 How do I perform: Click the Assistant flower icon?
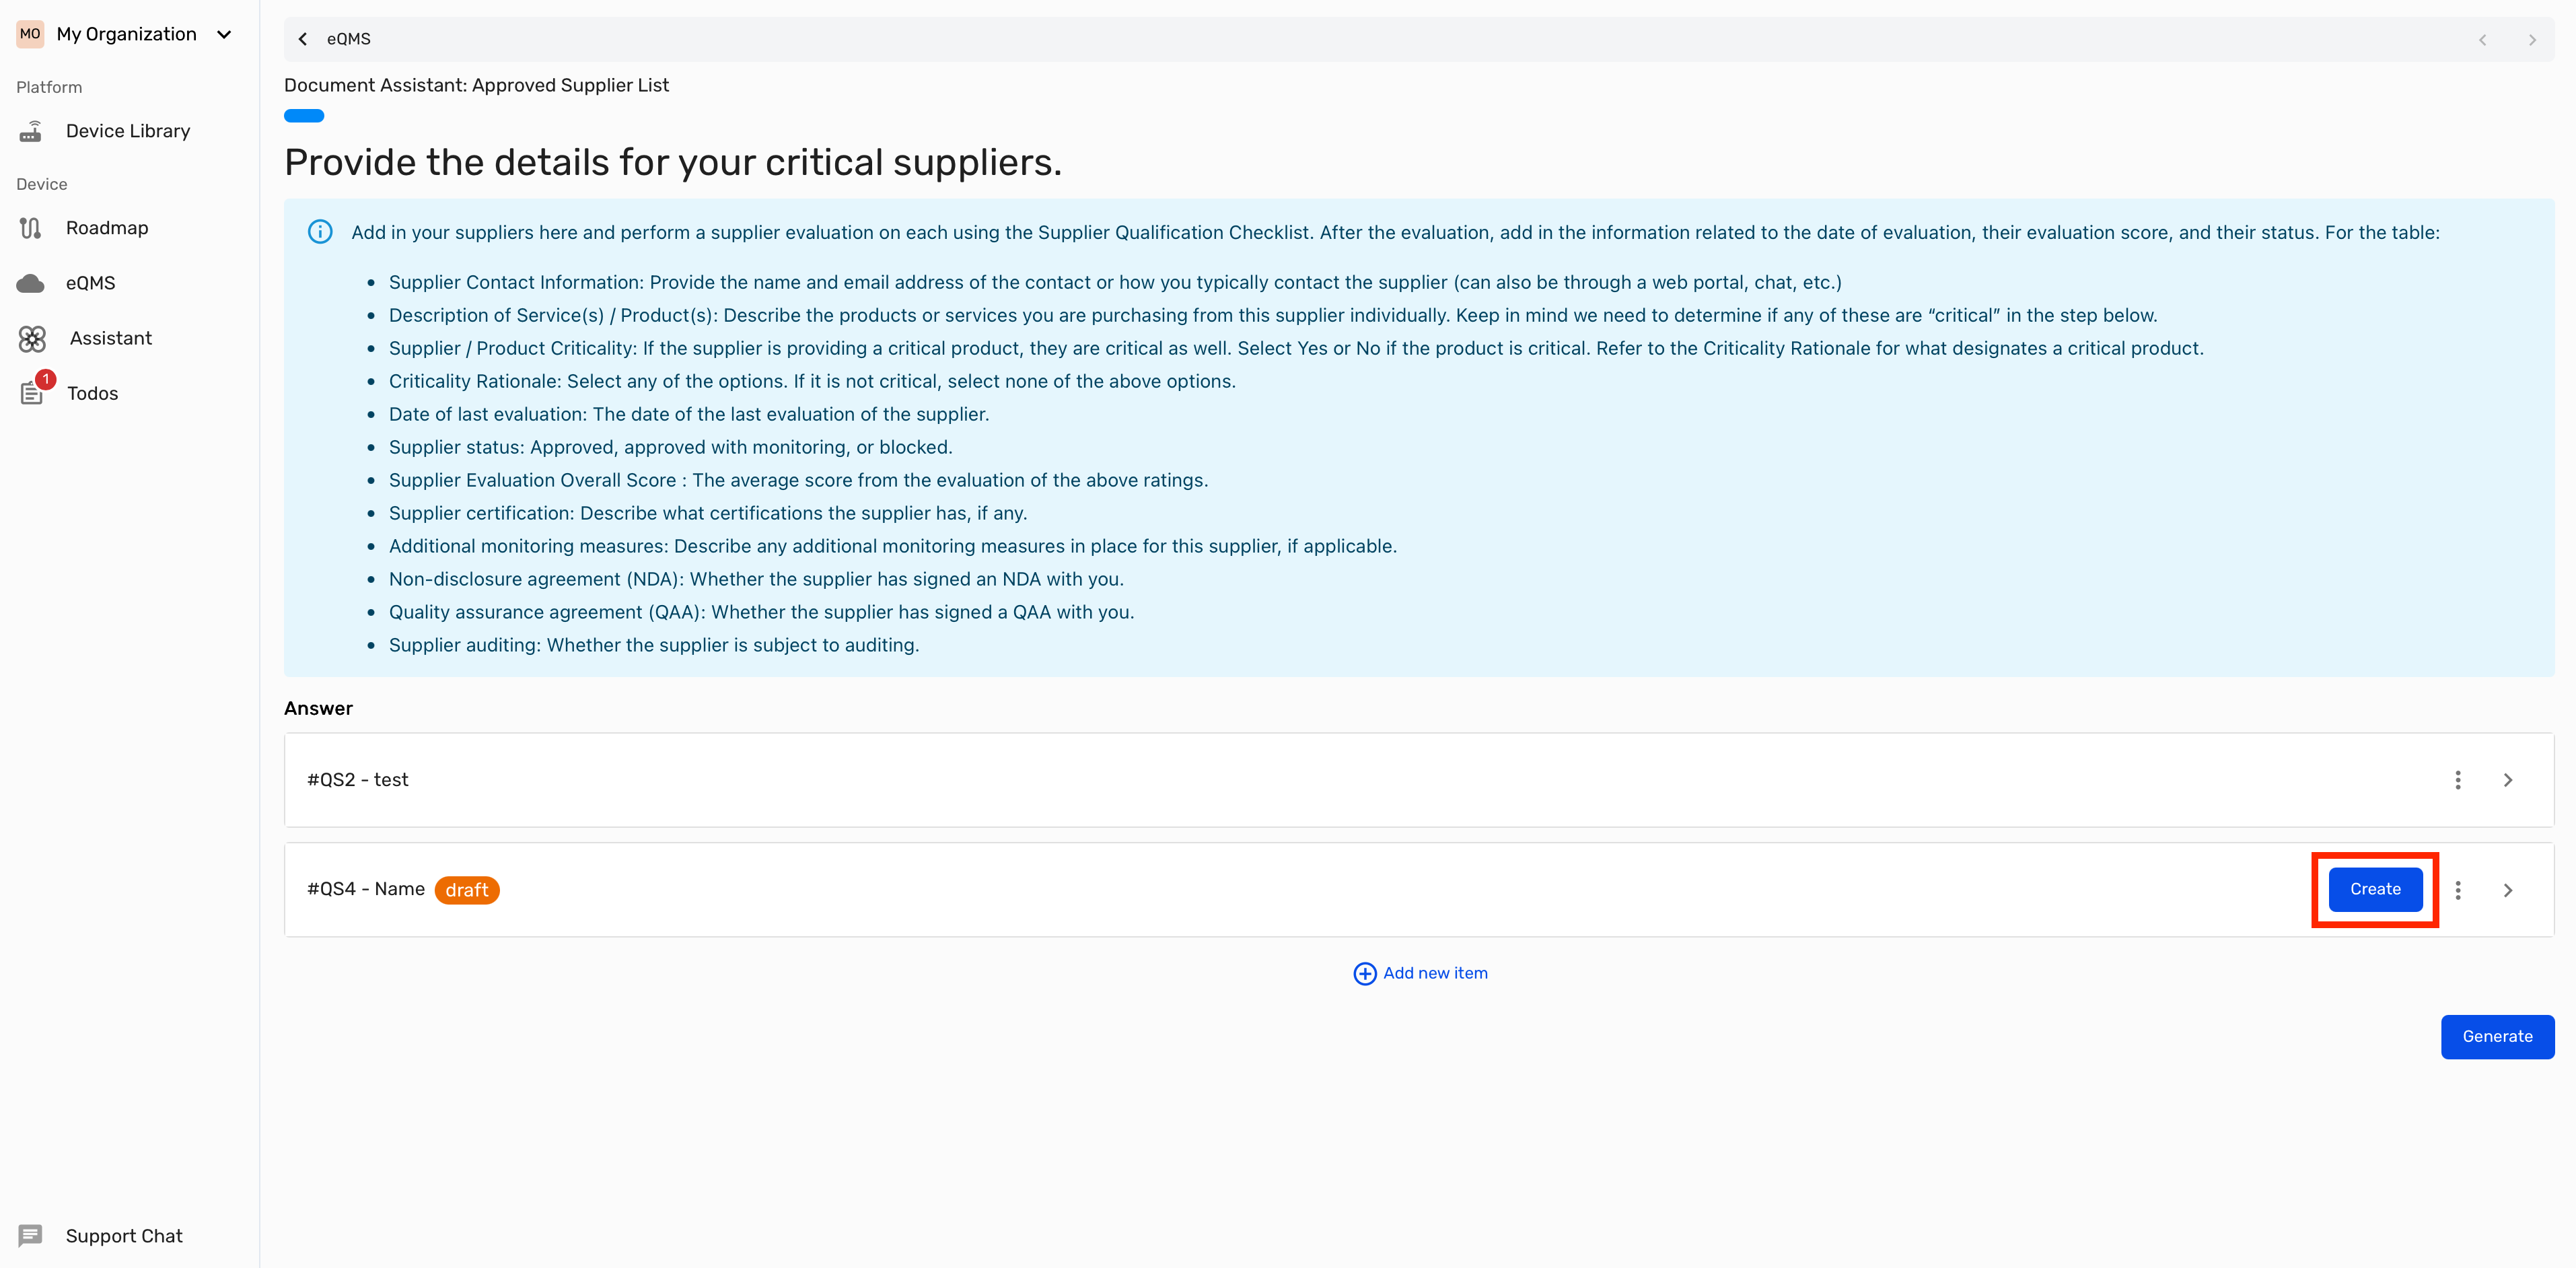[32, 339]
